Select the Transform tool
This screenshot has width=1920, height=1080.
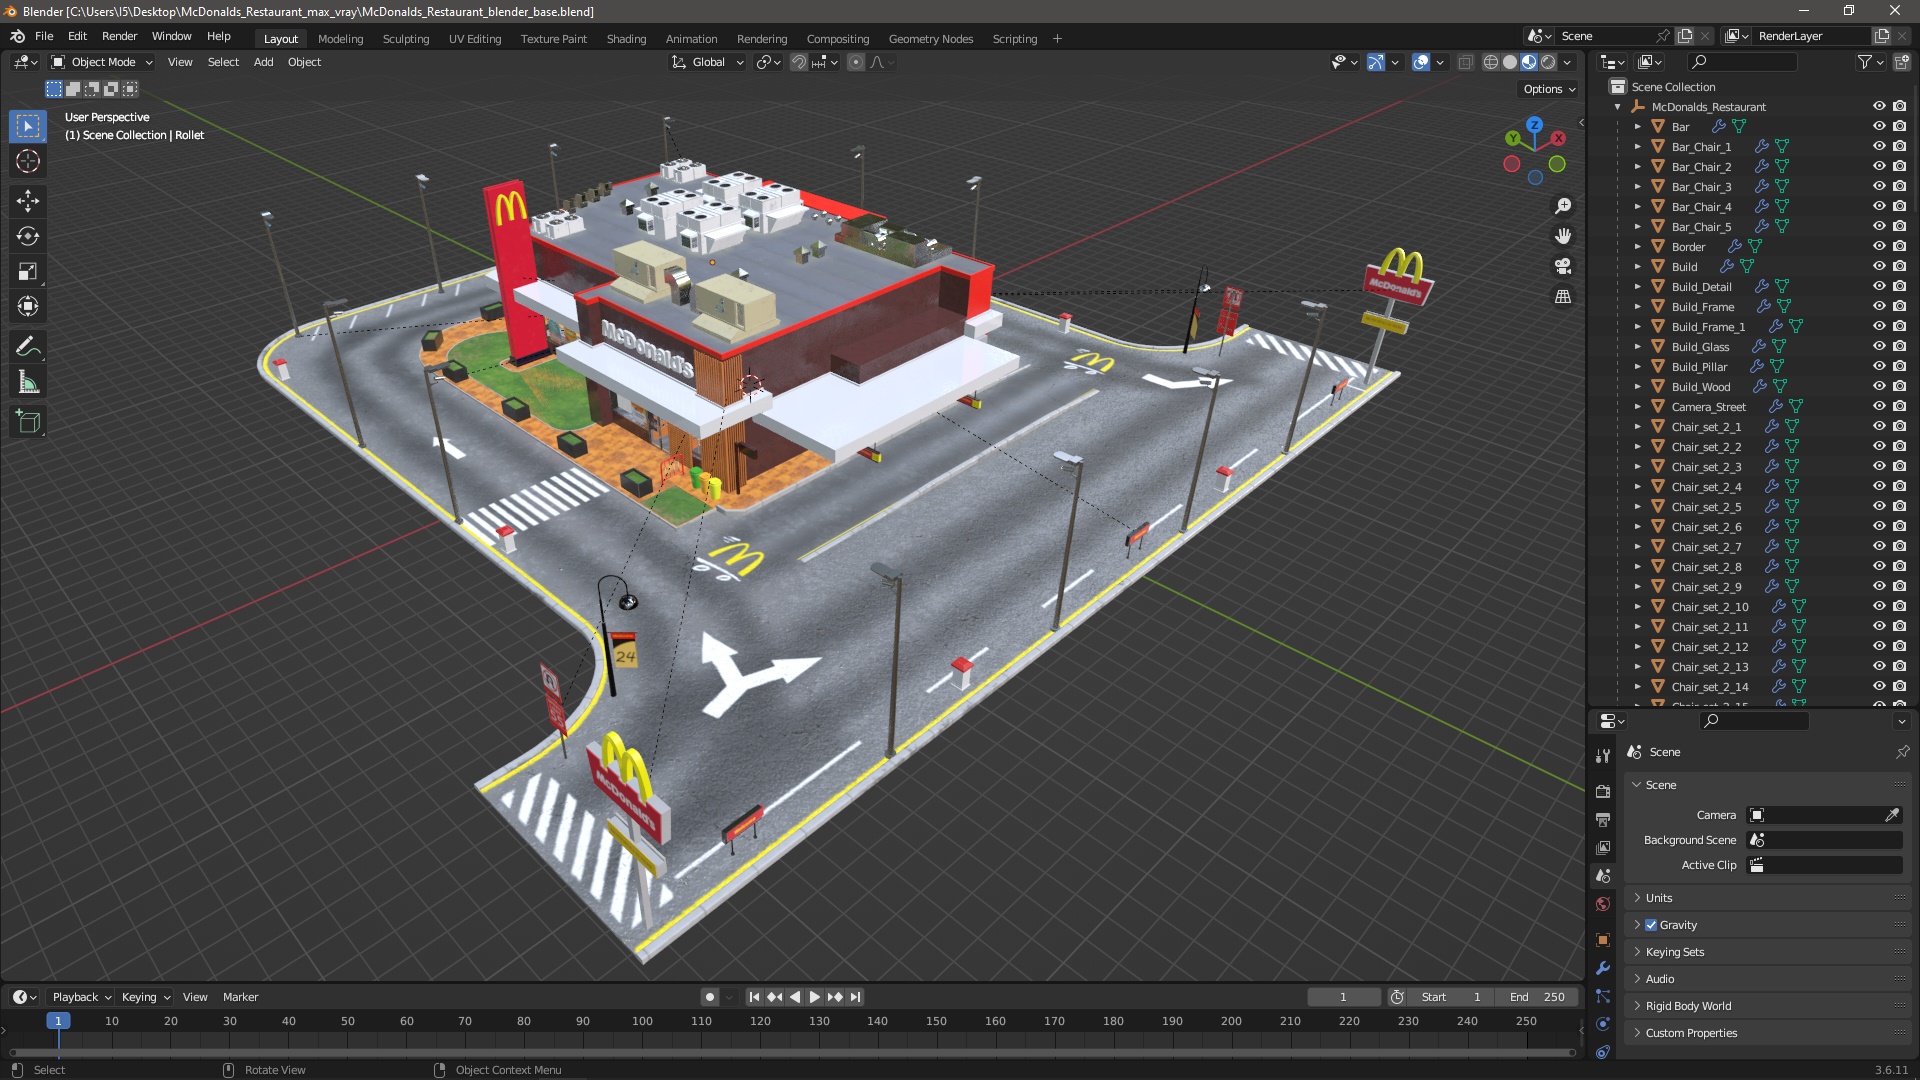click(28, 306)
